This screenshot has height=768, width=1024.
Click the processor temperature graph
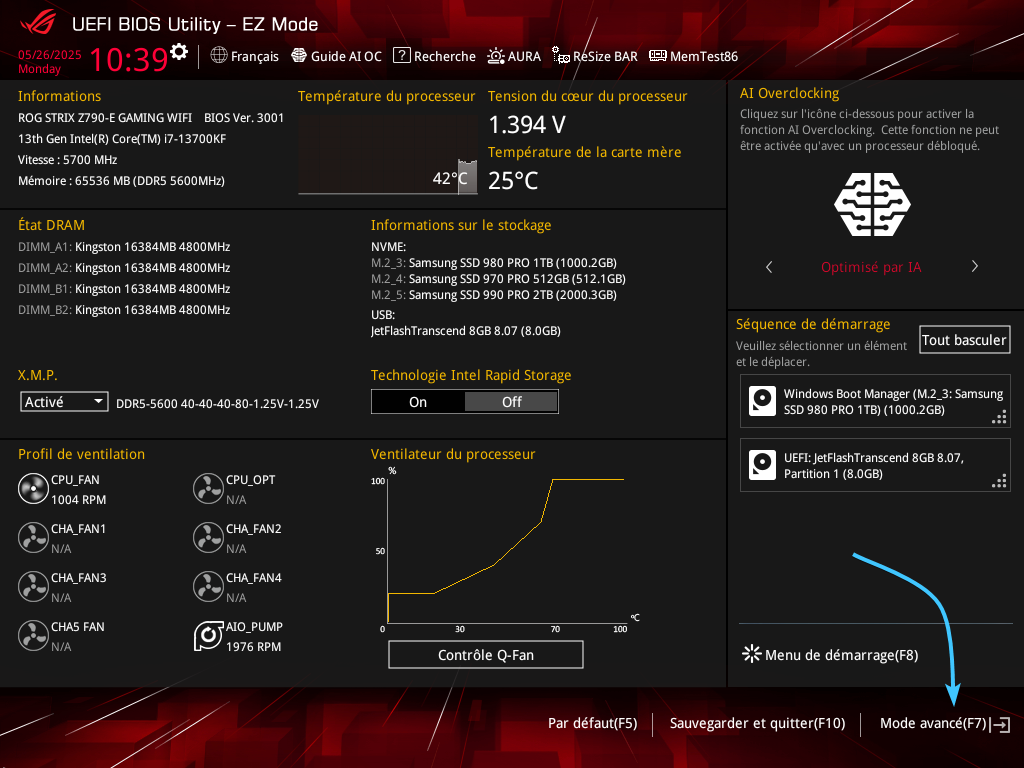(388, 155)
